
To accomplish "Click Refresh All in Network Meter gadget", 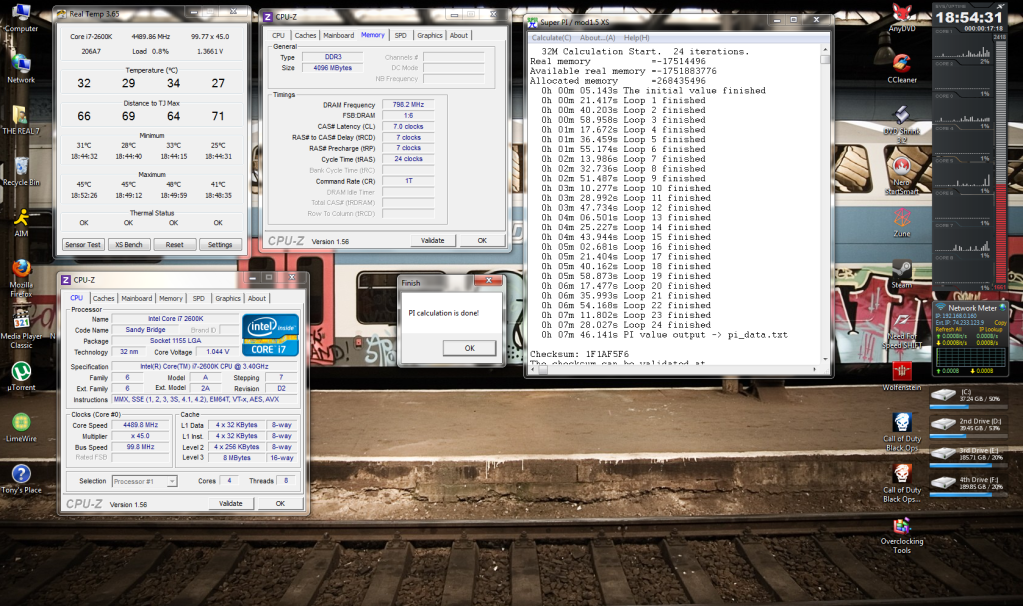I will point(949,329).
